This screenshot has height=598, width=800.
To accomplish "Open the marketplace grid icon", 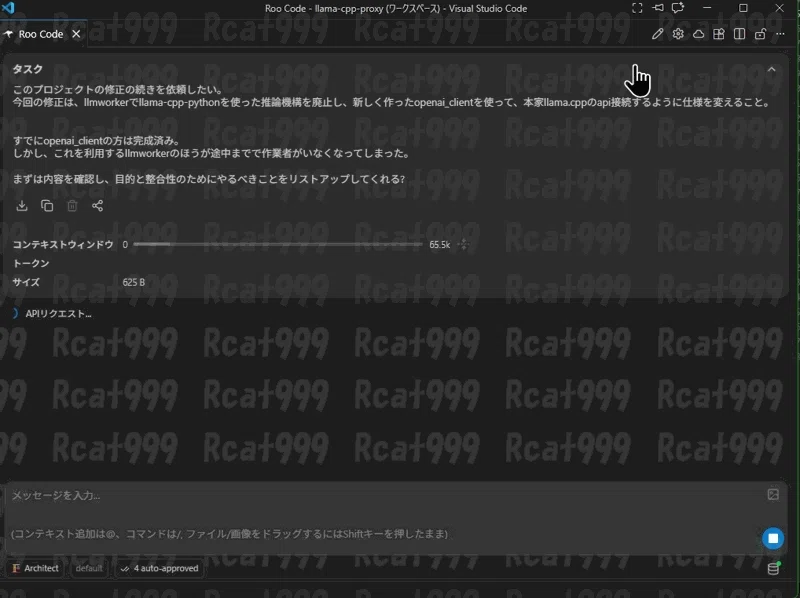I will (x=719, y=34).
